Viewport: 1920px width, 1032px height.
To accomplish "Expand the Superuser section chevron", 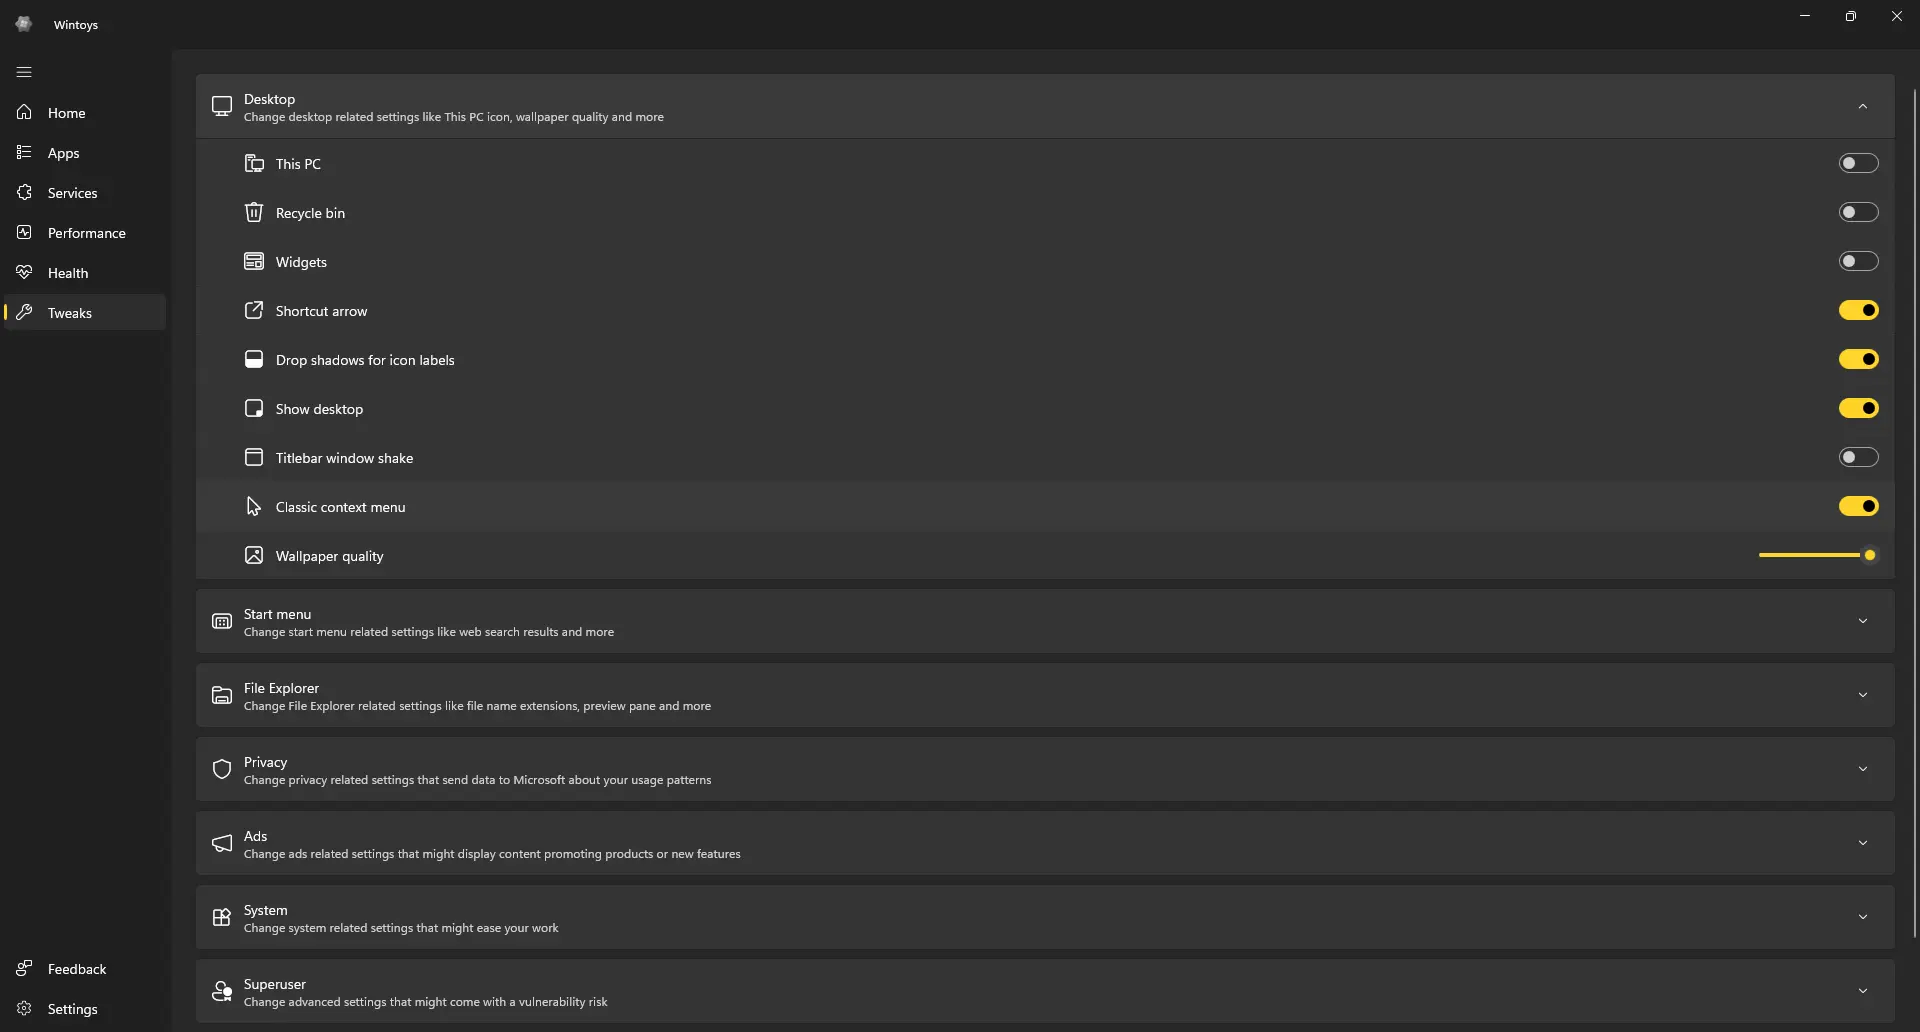I will pyautogui.click(x=1862, y=991).
